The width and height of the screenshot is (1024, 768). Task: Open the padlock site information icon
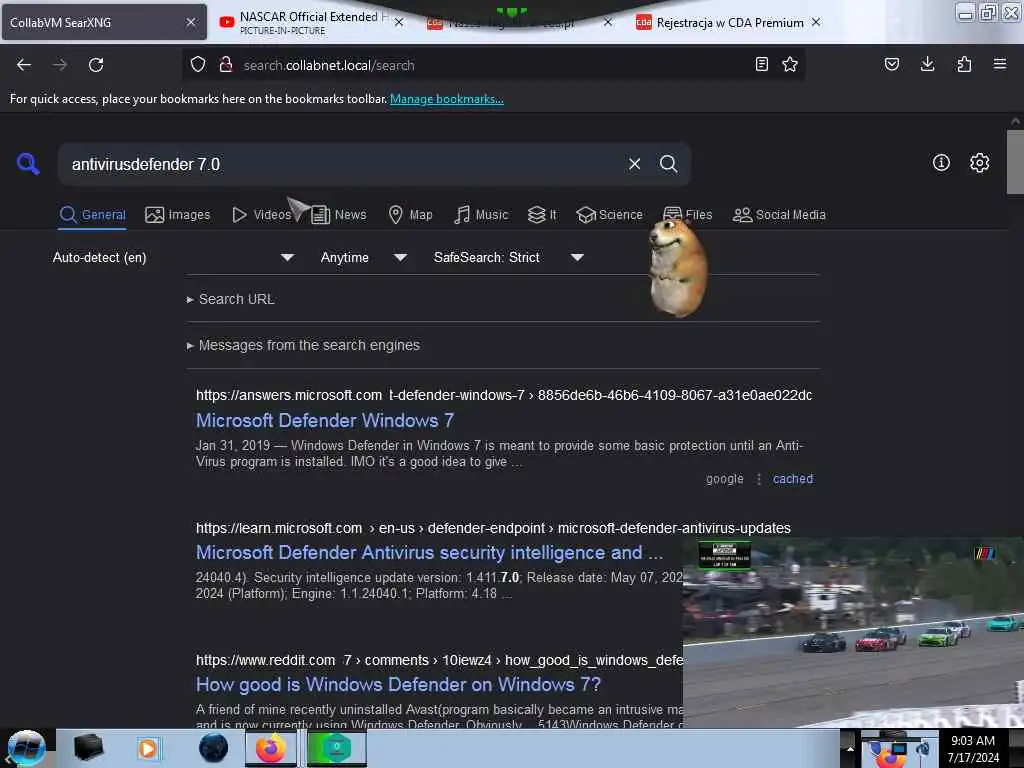pos(226,64)
